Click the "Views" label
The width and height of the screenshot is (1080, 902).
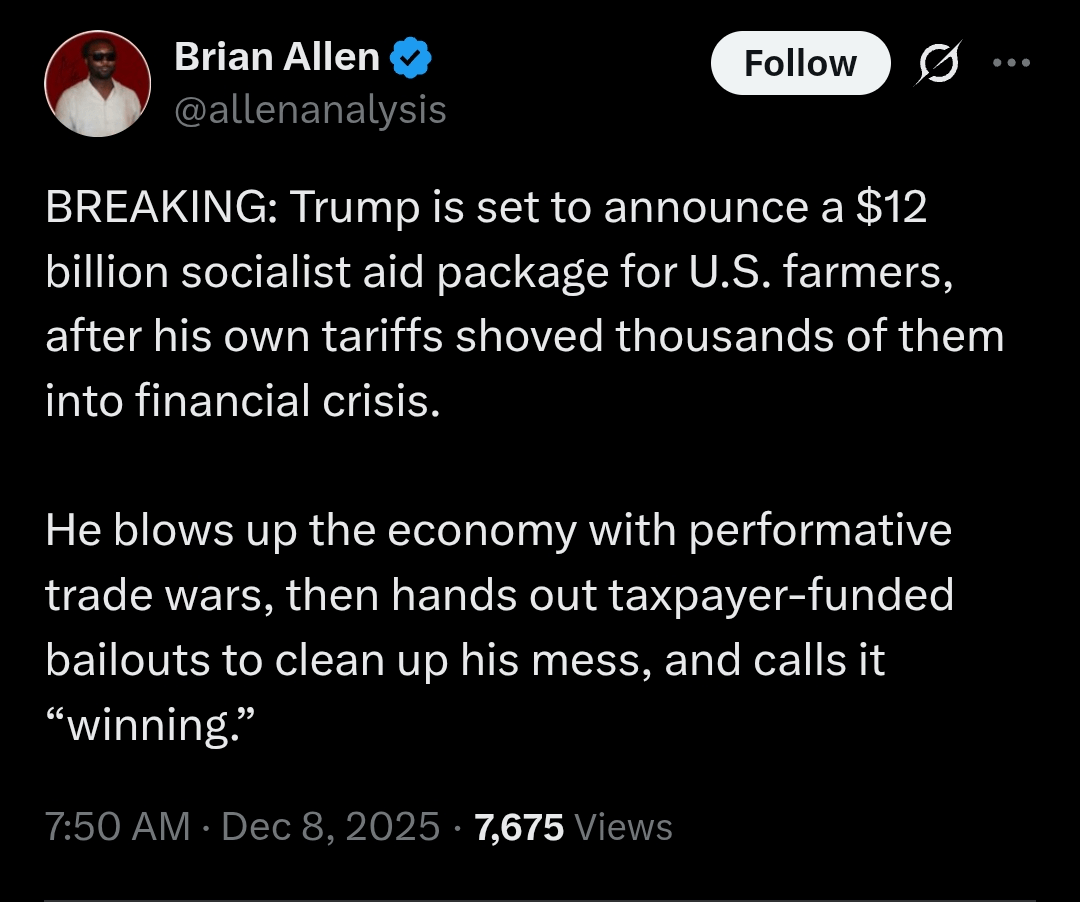click(x=625, y=827)
